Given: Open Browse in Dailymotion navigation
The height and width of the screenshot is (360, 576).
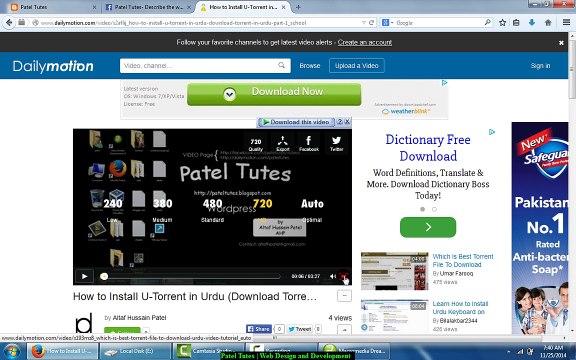Looking at the screenshot, I should tap(310, 65).
